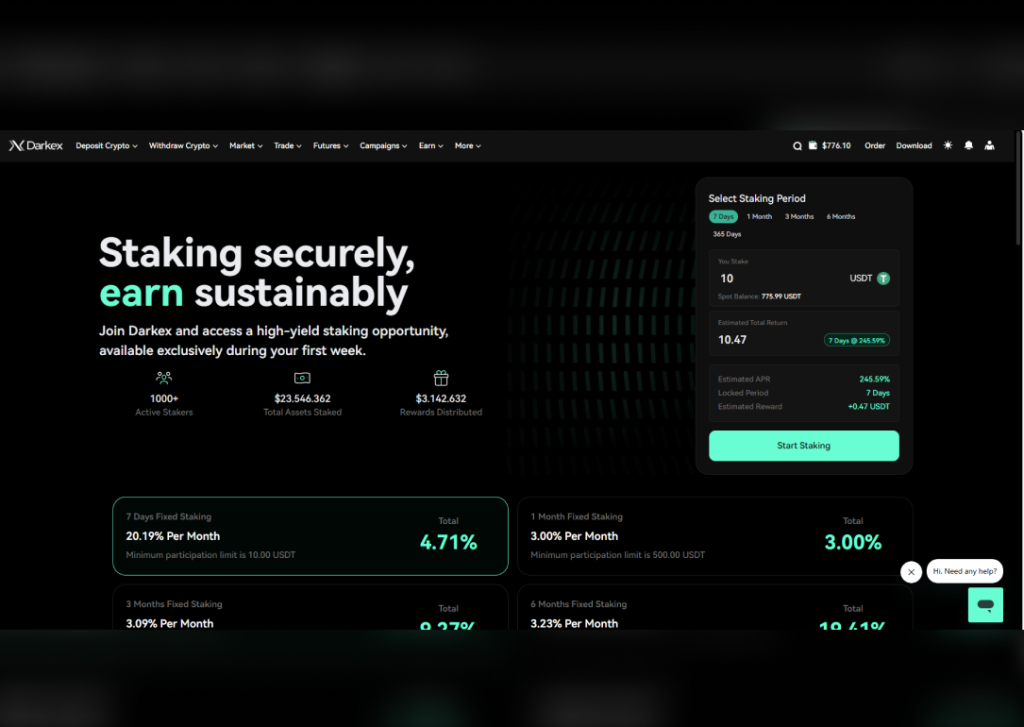Open the Order menu item
The height and width of the screenshot is (727, 1024).
pos(874,146)
